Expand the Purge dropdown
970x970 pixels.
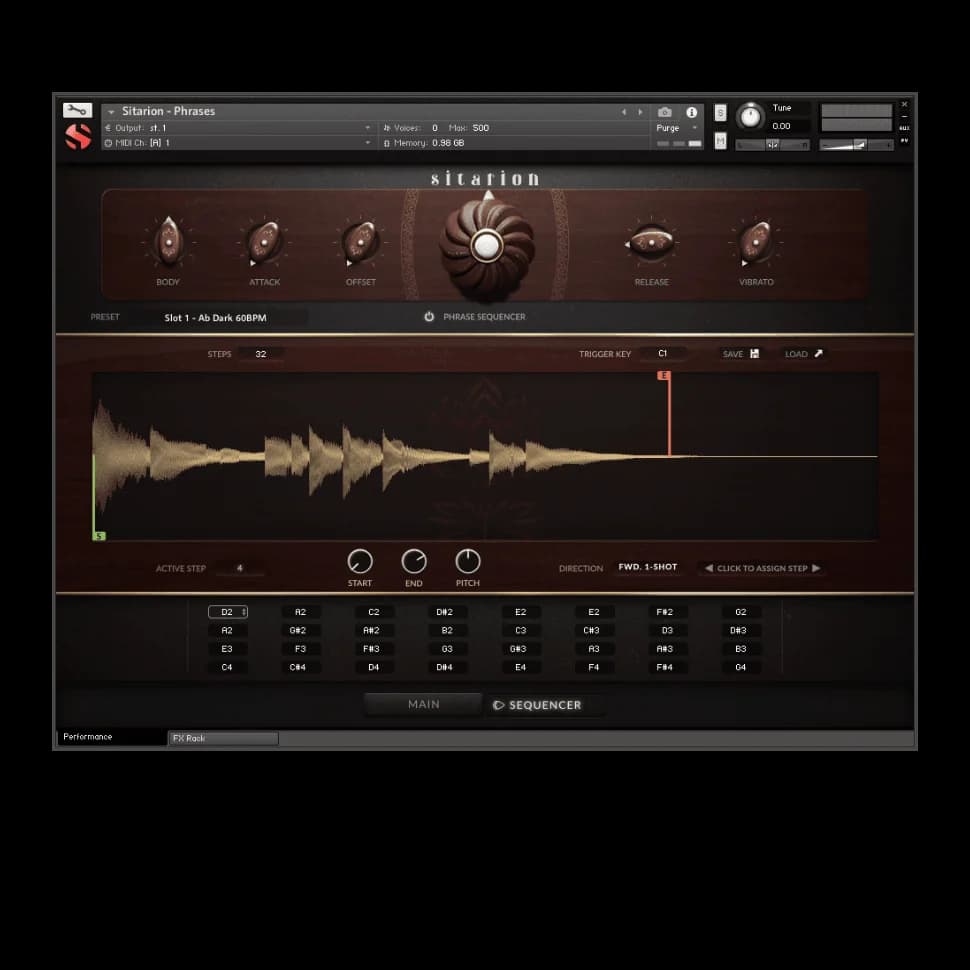click(x=694, y=128)
